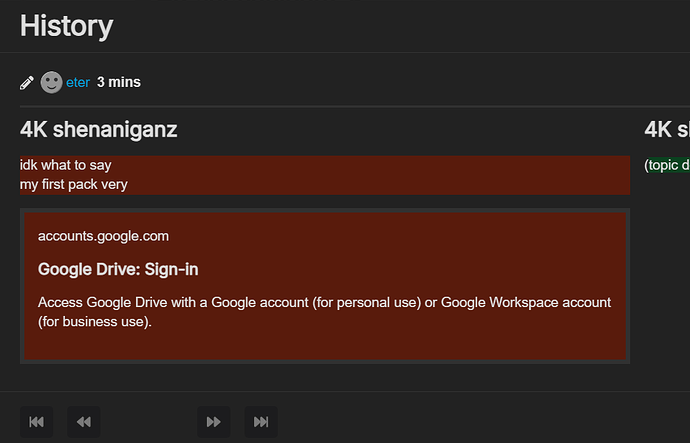The height and width of the screenshot is (443, 690).
Task: Go to the previous revision
Action: pos(84,422)
